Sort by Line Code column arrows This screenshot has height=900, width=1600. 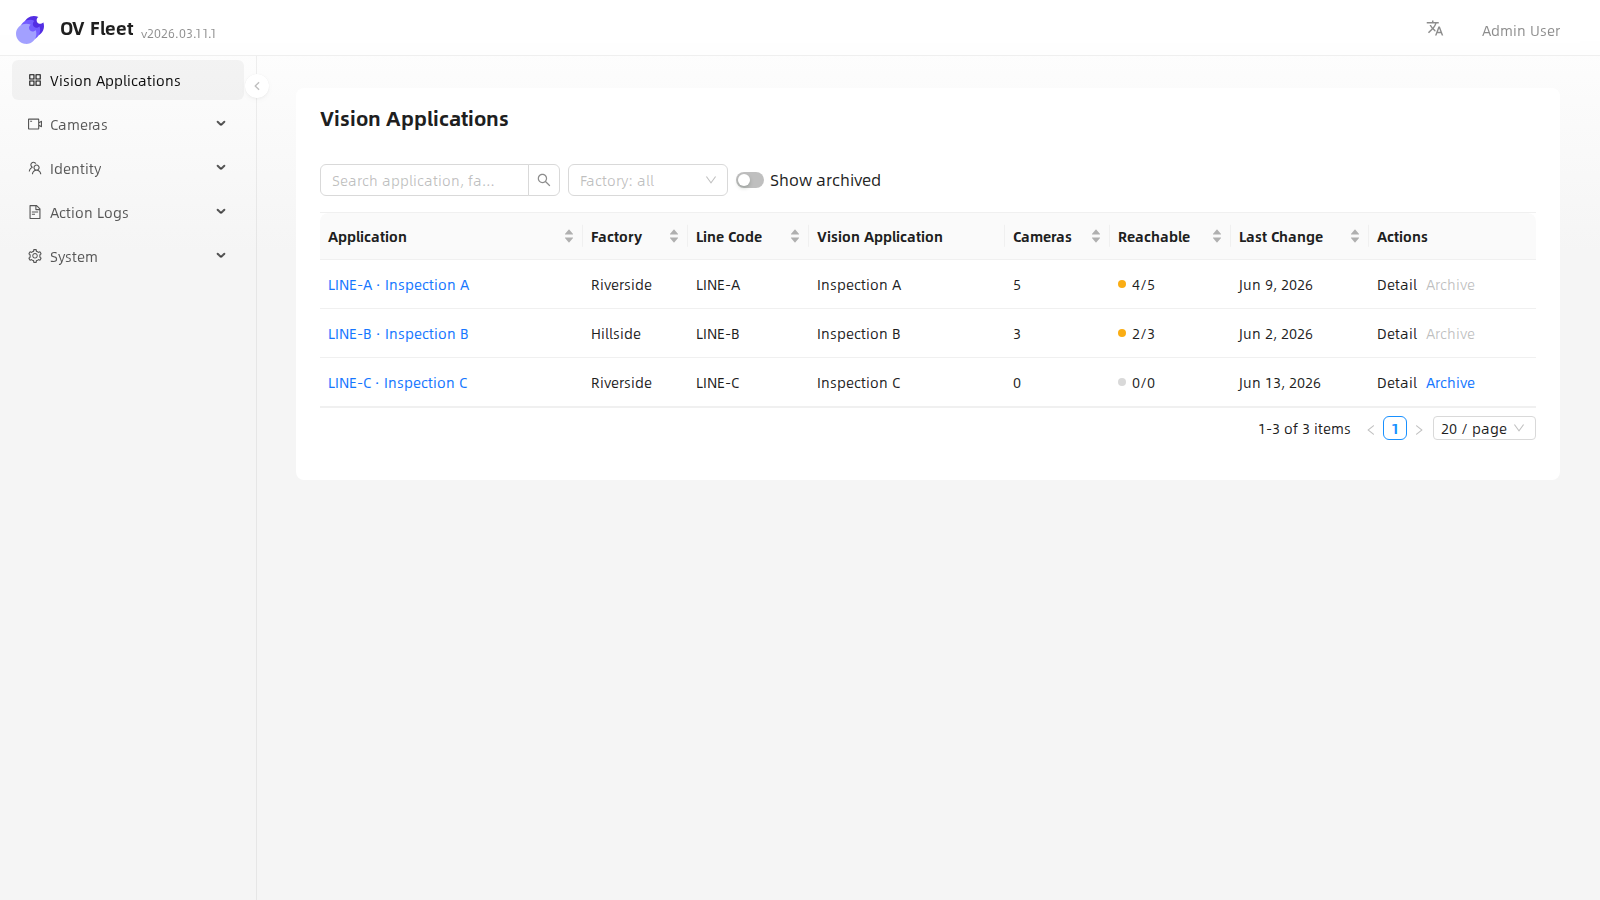(x=795, y=236)
